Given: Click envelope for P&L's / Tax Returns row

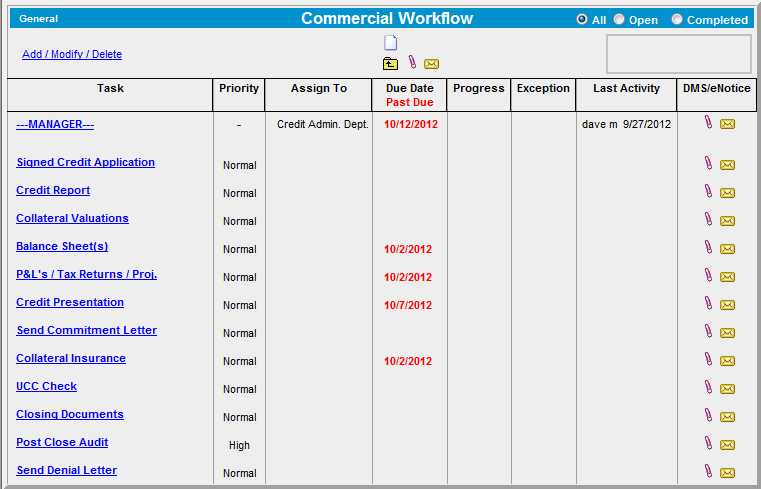Looking at the screenshot, I should point(727,277).
